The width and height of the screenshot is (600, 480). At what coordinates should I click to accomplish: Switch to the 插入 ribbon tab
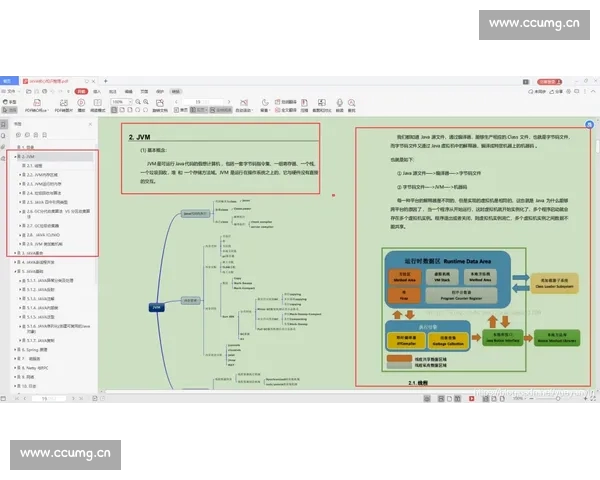click(x=97, y=90)
